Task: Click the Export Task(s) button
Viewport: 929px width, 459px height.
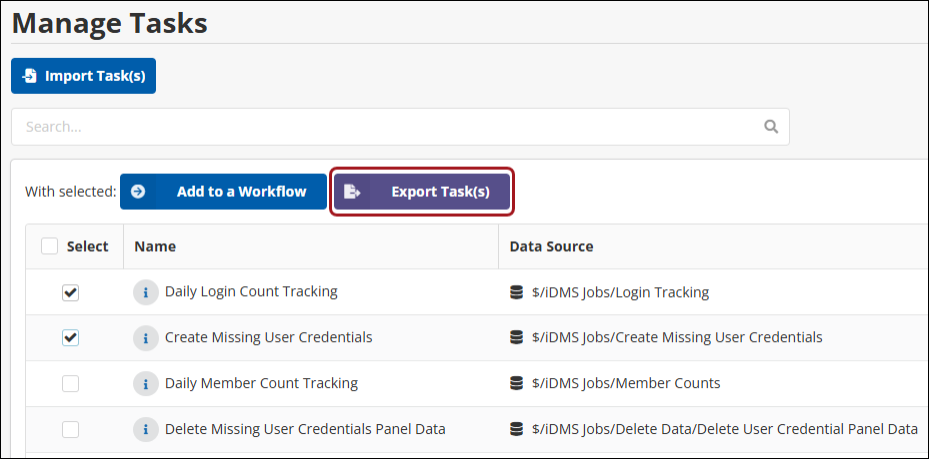Action: tap(422, 191)
